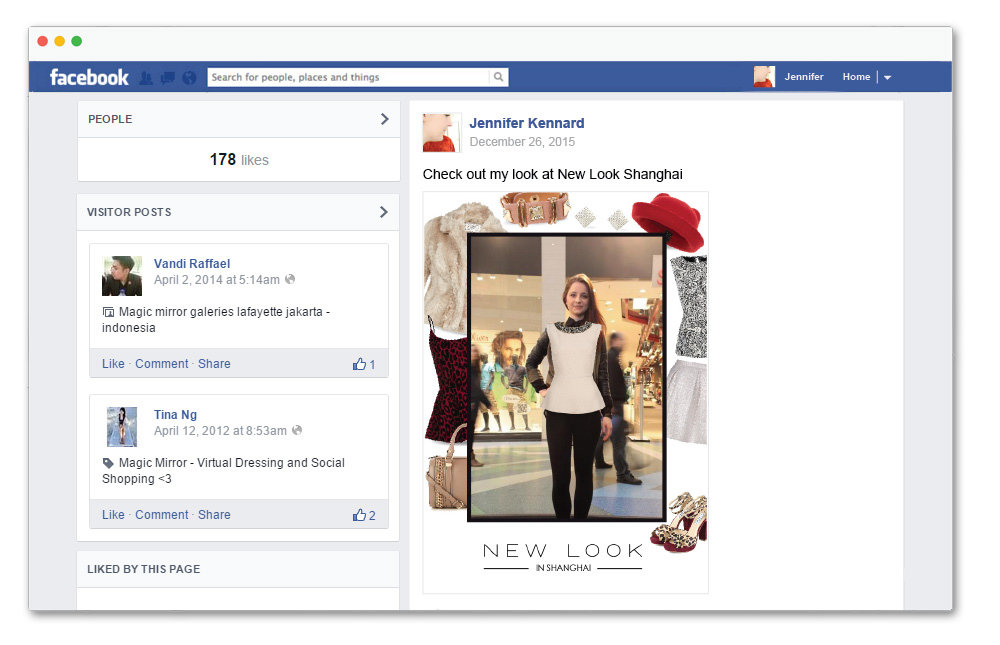Share Vandi Raffael's post
This screenshot has height=645, width=1000.
click(x=214, y=364)
